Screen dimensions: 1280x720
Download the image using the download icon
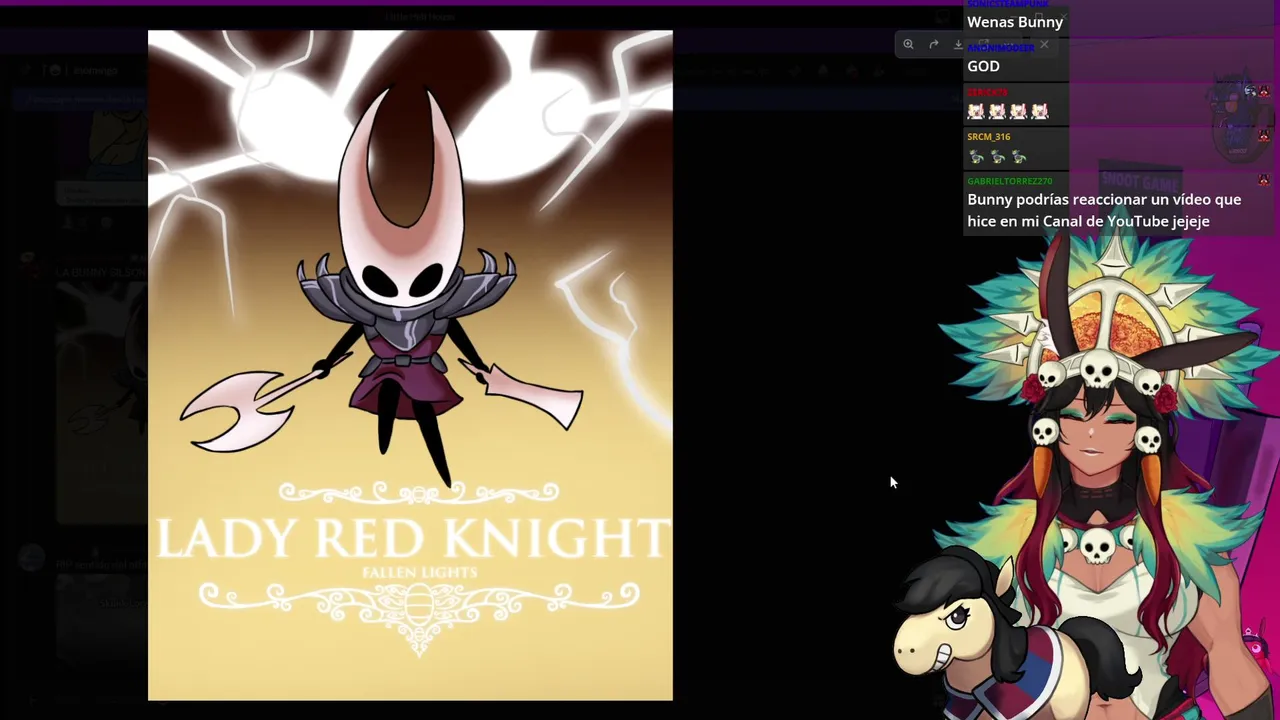pyautogui.click(x=958, y=44)
